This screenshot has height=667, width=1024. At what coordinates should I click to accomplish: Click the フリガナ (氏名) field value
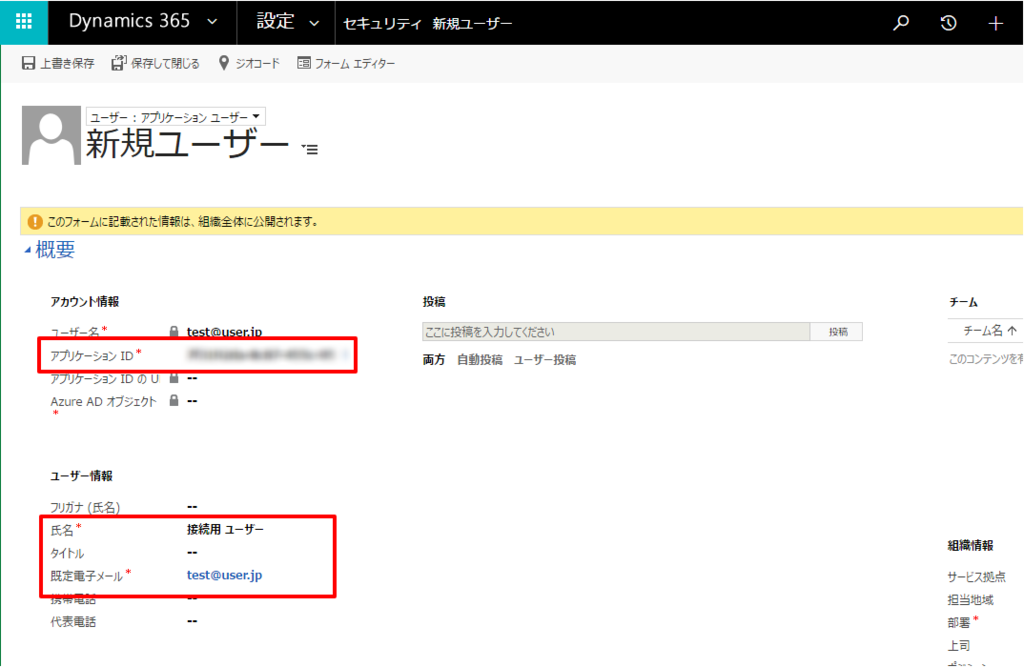192,506
